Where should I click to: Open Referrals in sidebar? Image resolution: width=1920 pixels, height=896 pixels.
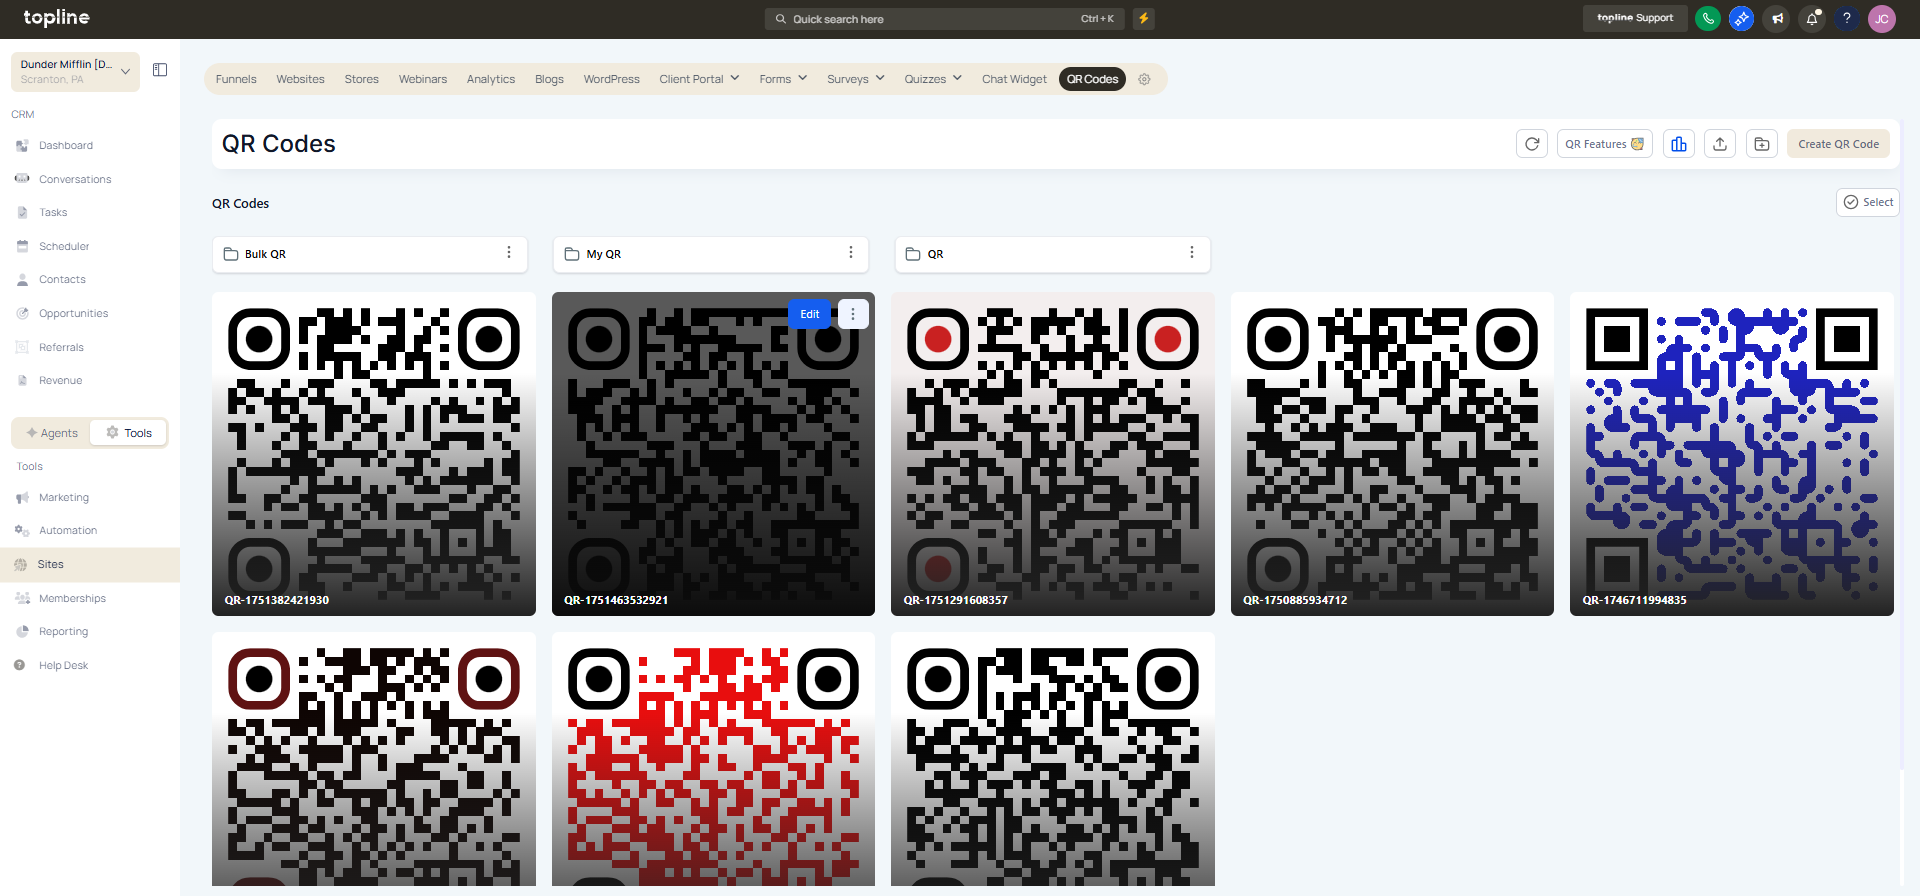tap(61, 348)
